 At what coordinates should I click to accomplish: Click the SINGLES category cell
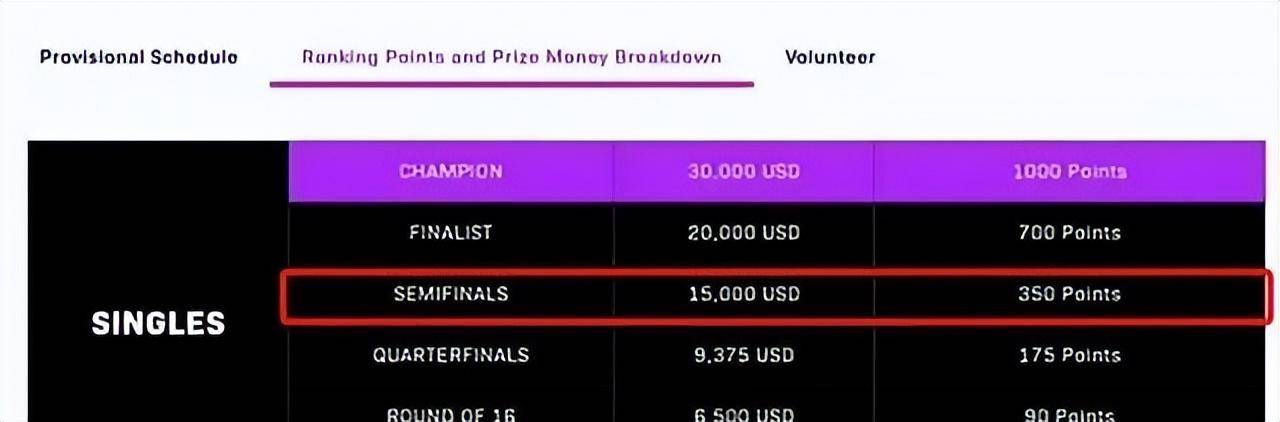(x=158, y=323)
